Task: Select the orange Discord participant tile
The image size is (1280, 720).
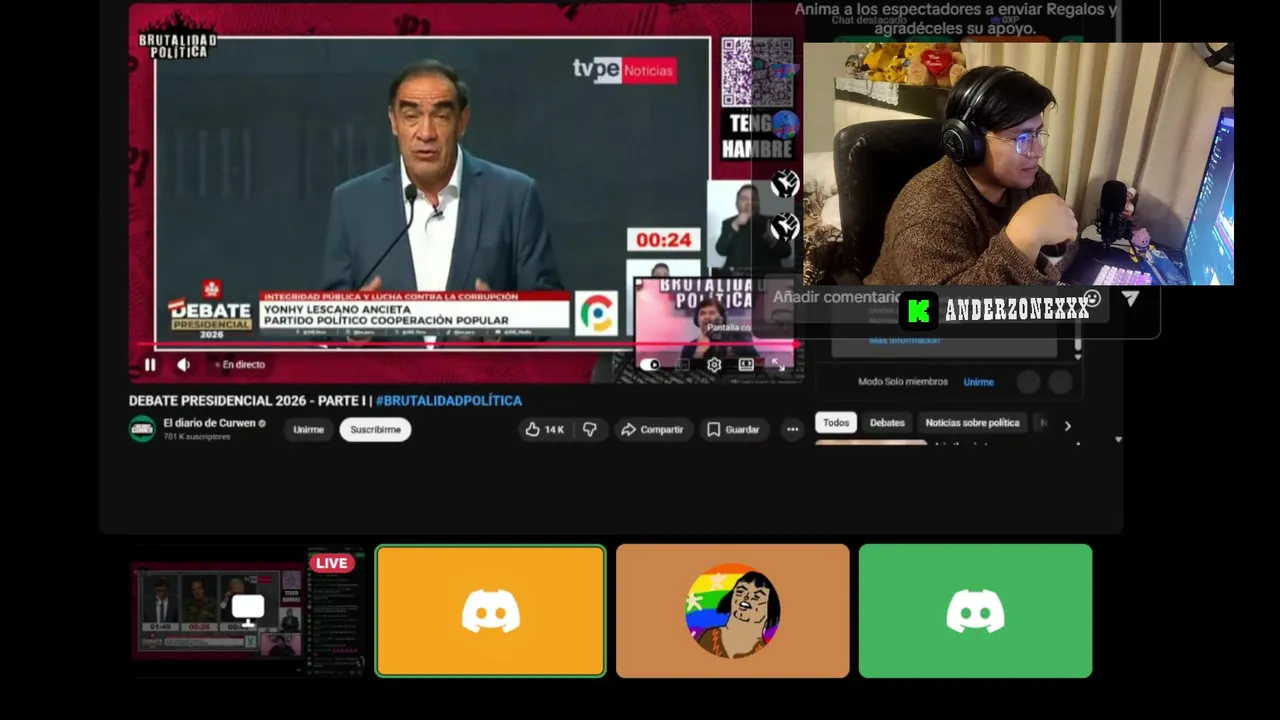Action: [x=490, y=611]
